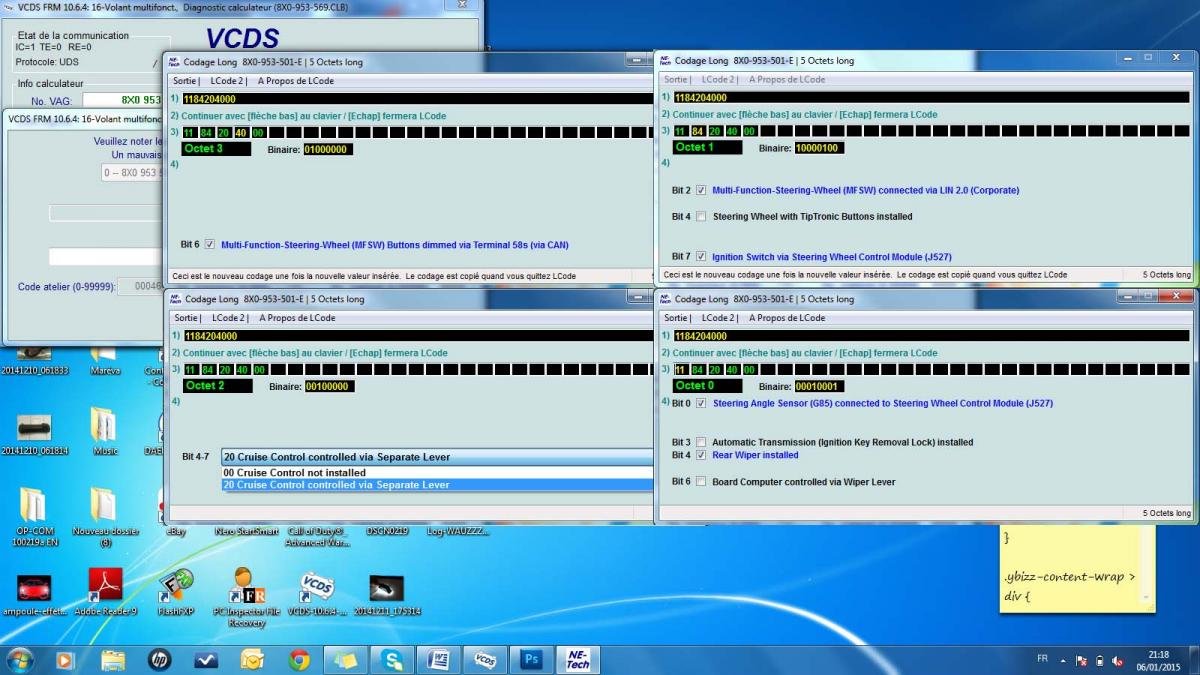The height and width of the screenshot is (675, 1200).
Task: Switch to Microsoft Word in taskbar
Action: pos(438,660)
